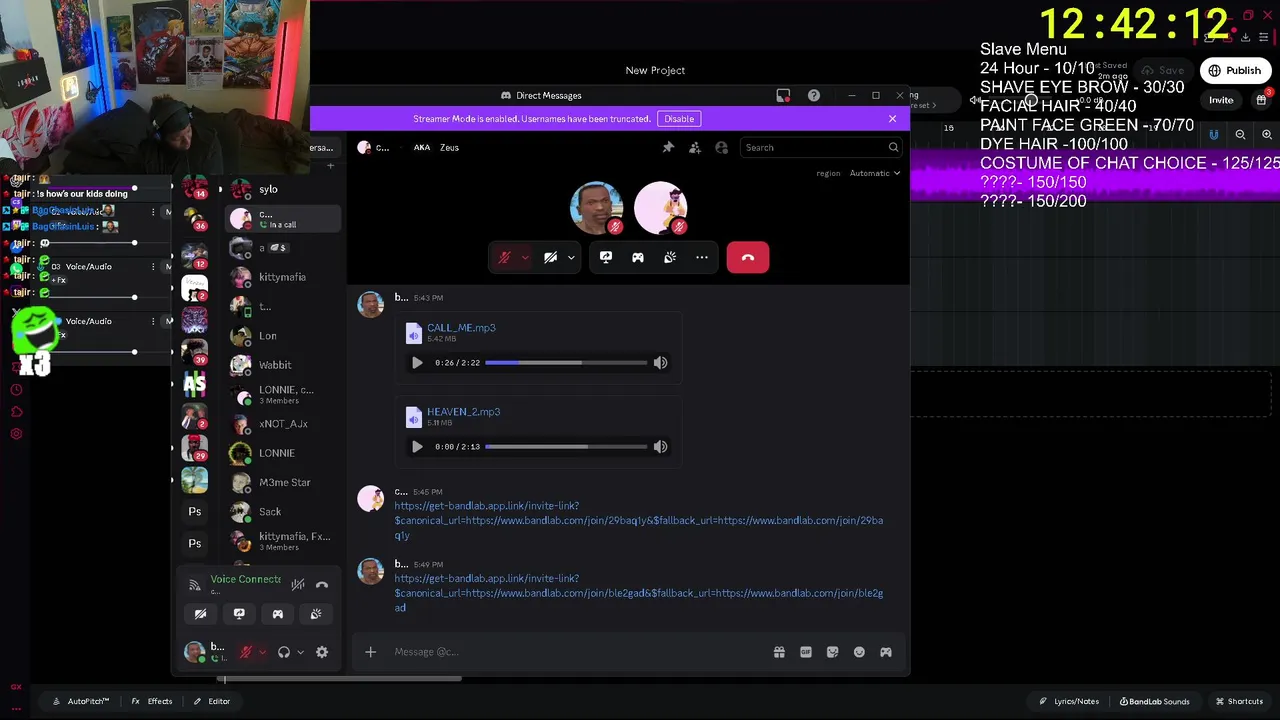Toggle volume icon on HEAVEN_2.mp3 player
The image size is (1280, 720).
pos(660,447)
